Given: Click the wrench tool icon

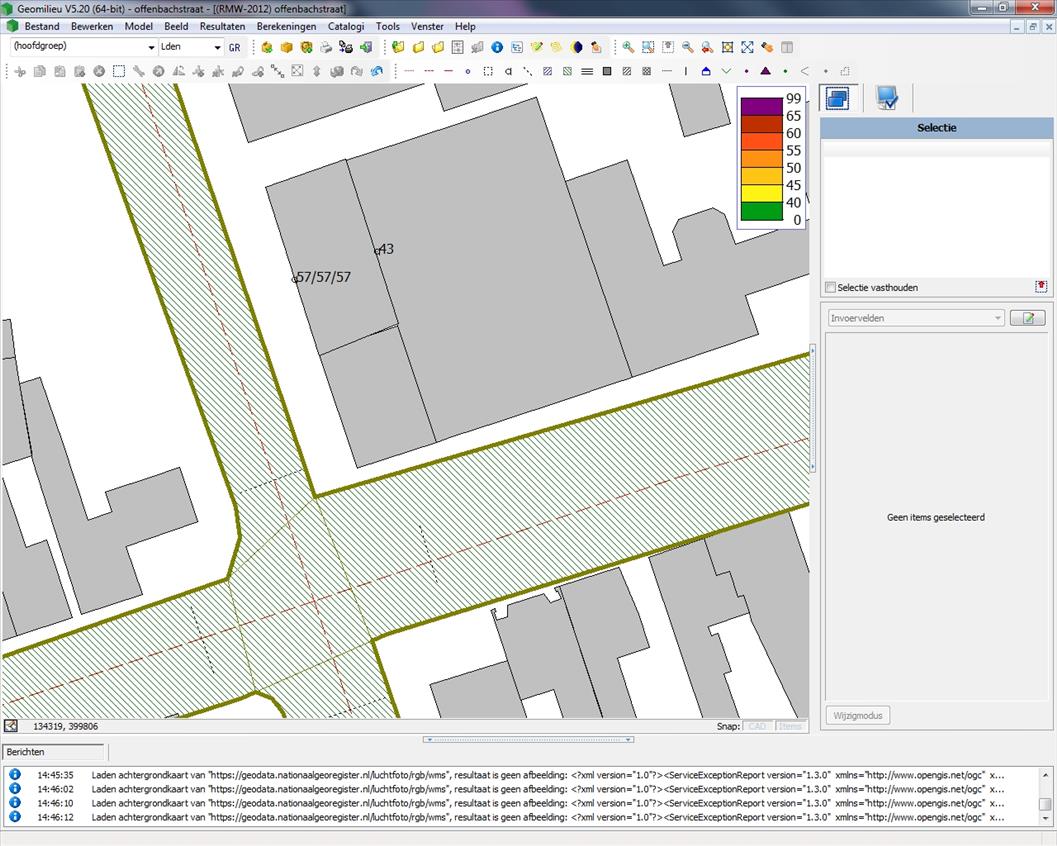Looking at the screenshot, I should click(x=139, y=71).
